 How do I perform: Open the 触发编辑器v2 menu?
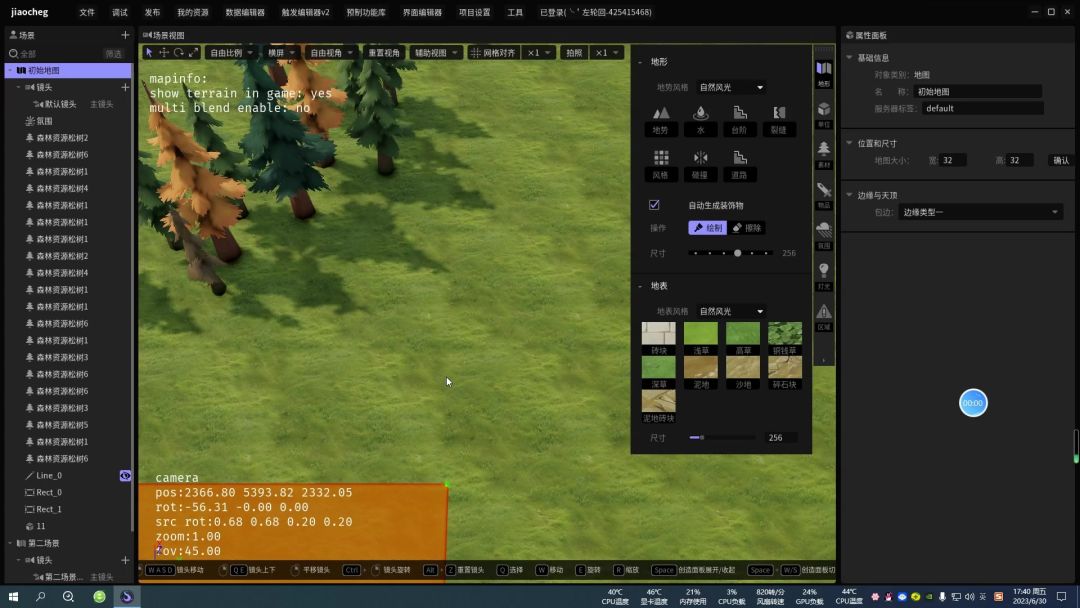(x=305, y=12)
